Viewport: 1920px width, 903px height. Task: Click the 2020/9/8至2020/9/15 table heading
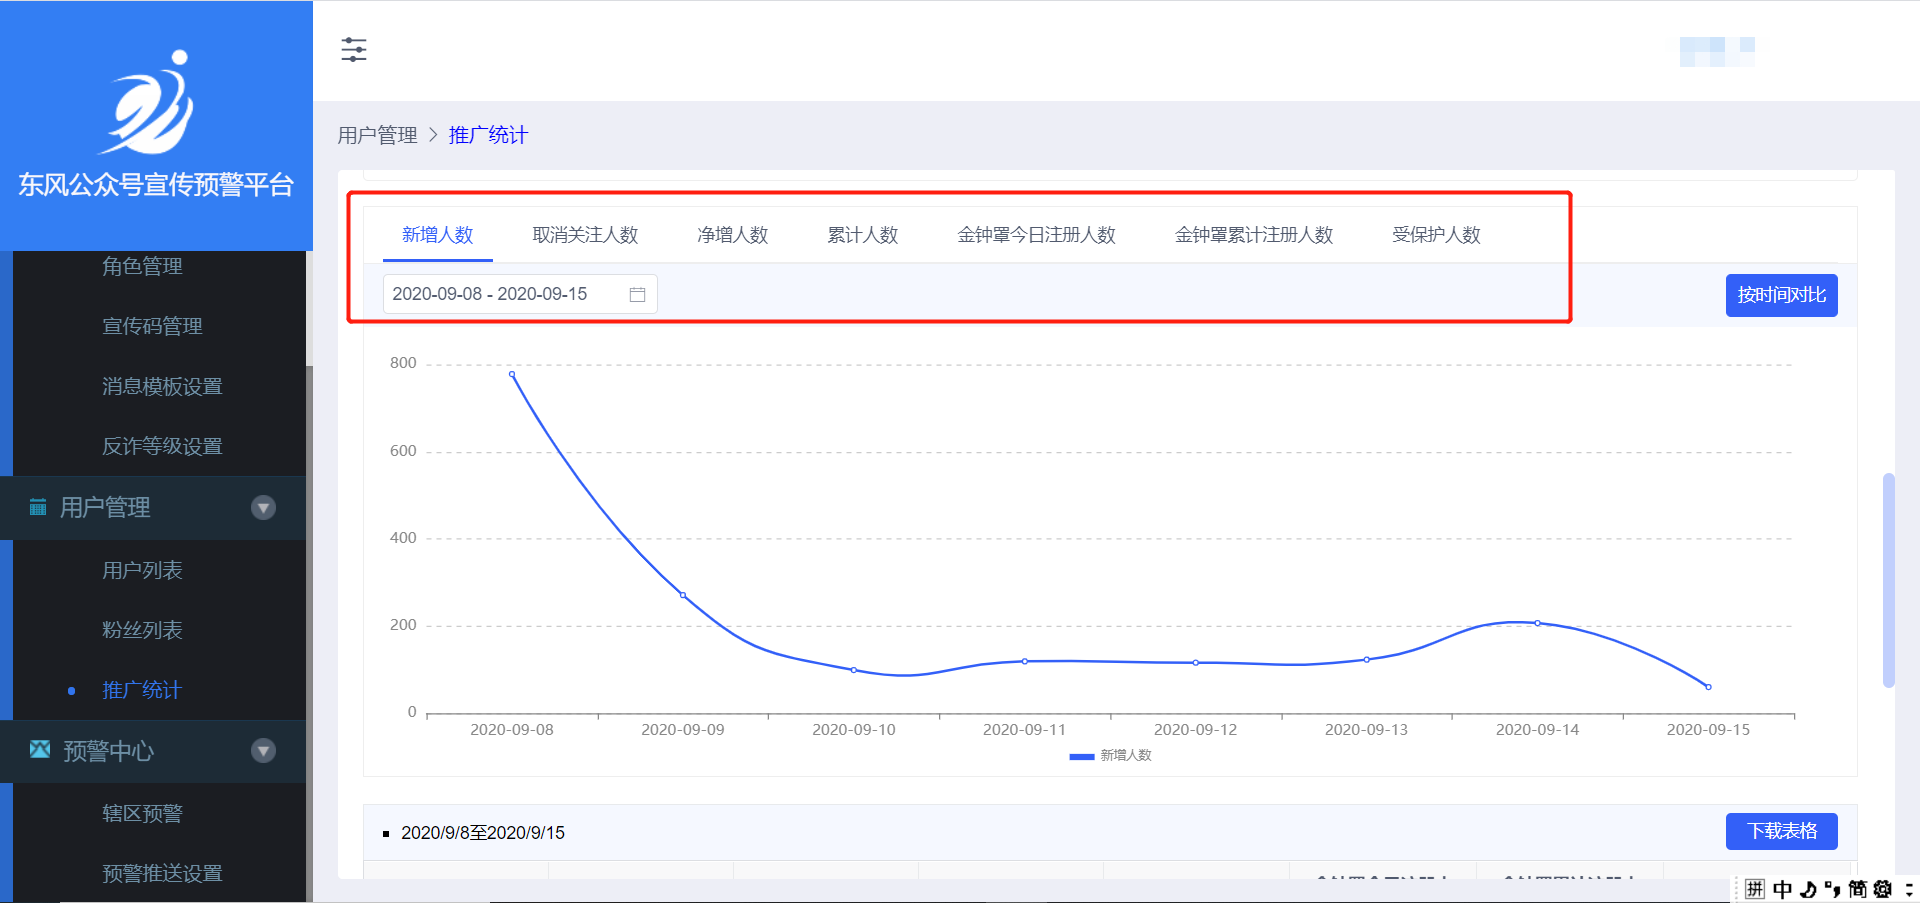483,833
